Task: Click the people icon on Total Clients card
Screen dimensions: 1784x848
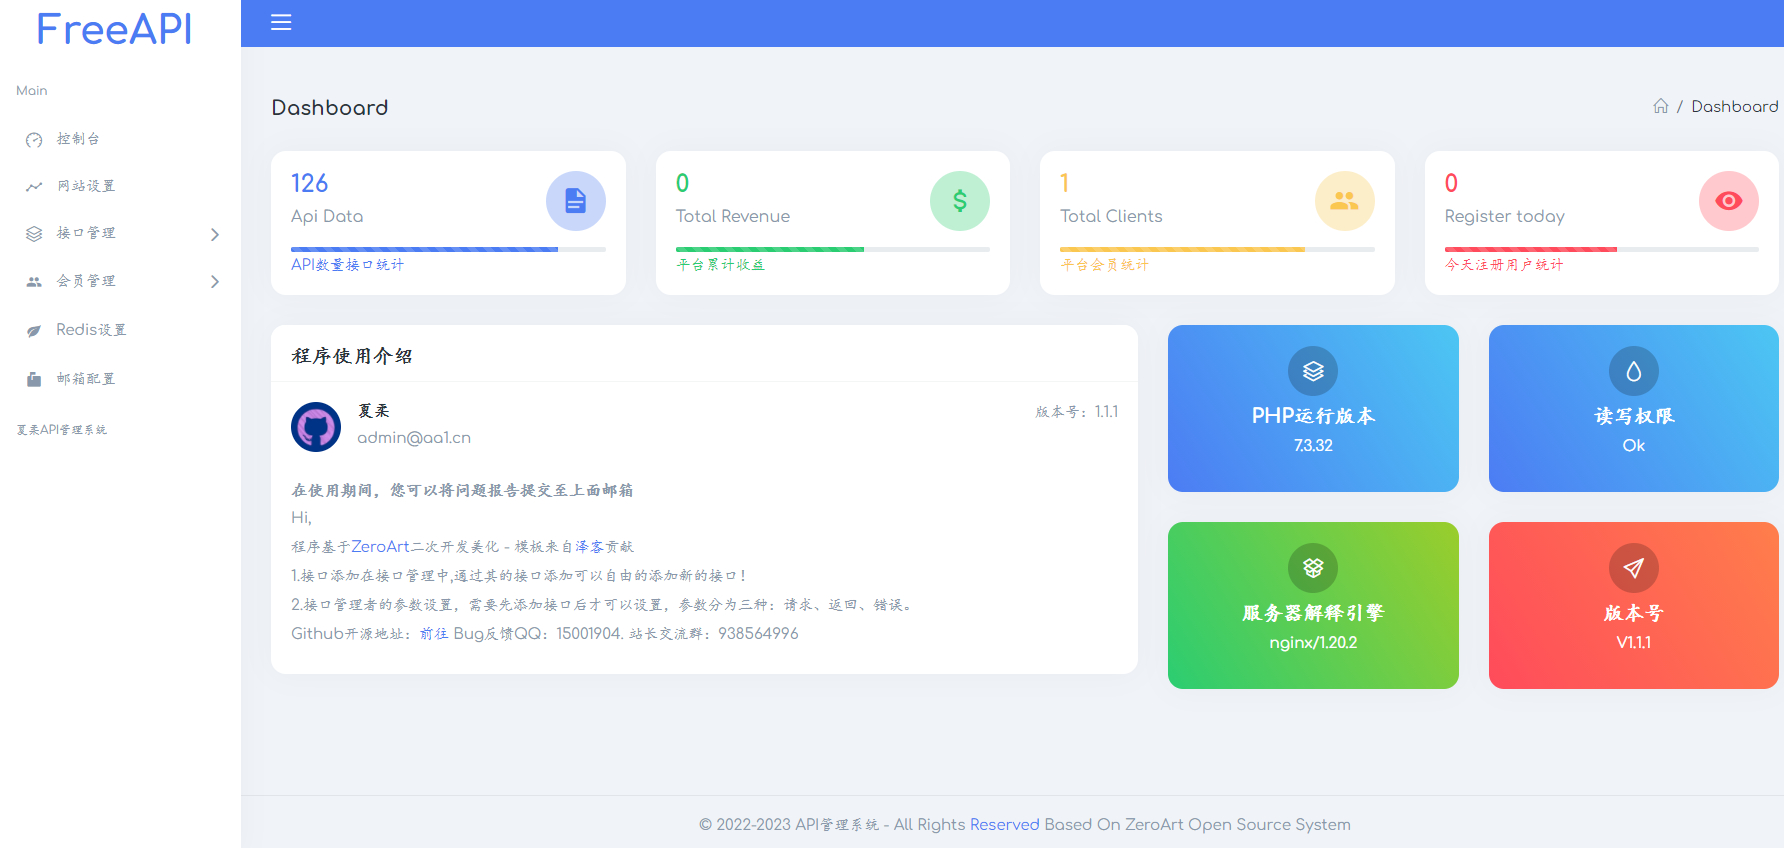Action: [1345, 201]
